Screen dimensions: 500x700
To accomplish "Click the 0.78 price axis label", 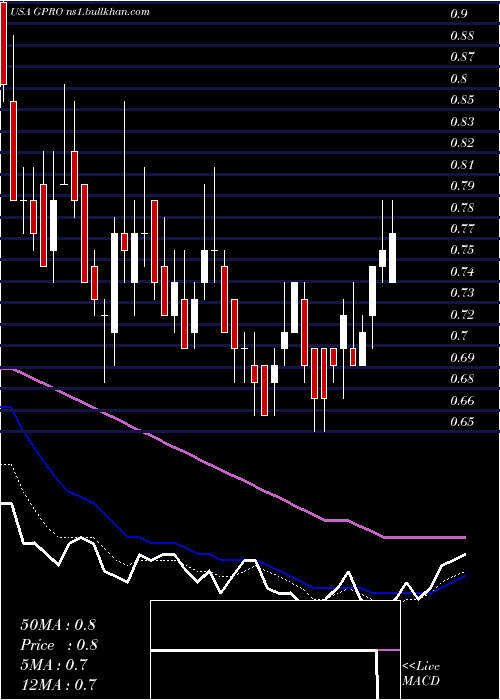I will tap(462, 208).
